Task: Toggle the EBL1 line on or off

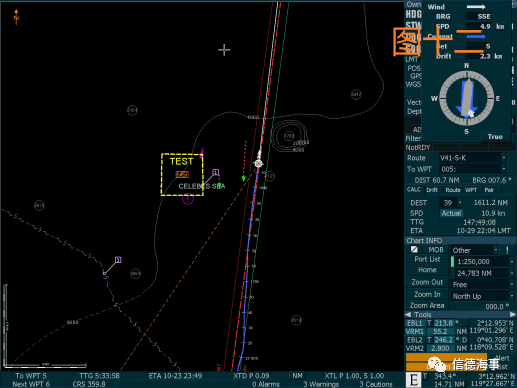Action: pos(414,323)
